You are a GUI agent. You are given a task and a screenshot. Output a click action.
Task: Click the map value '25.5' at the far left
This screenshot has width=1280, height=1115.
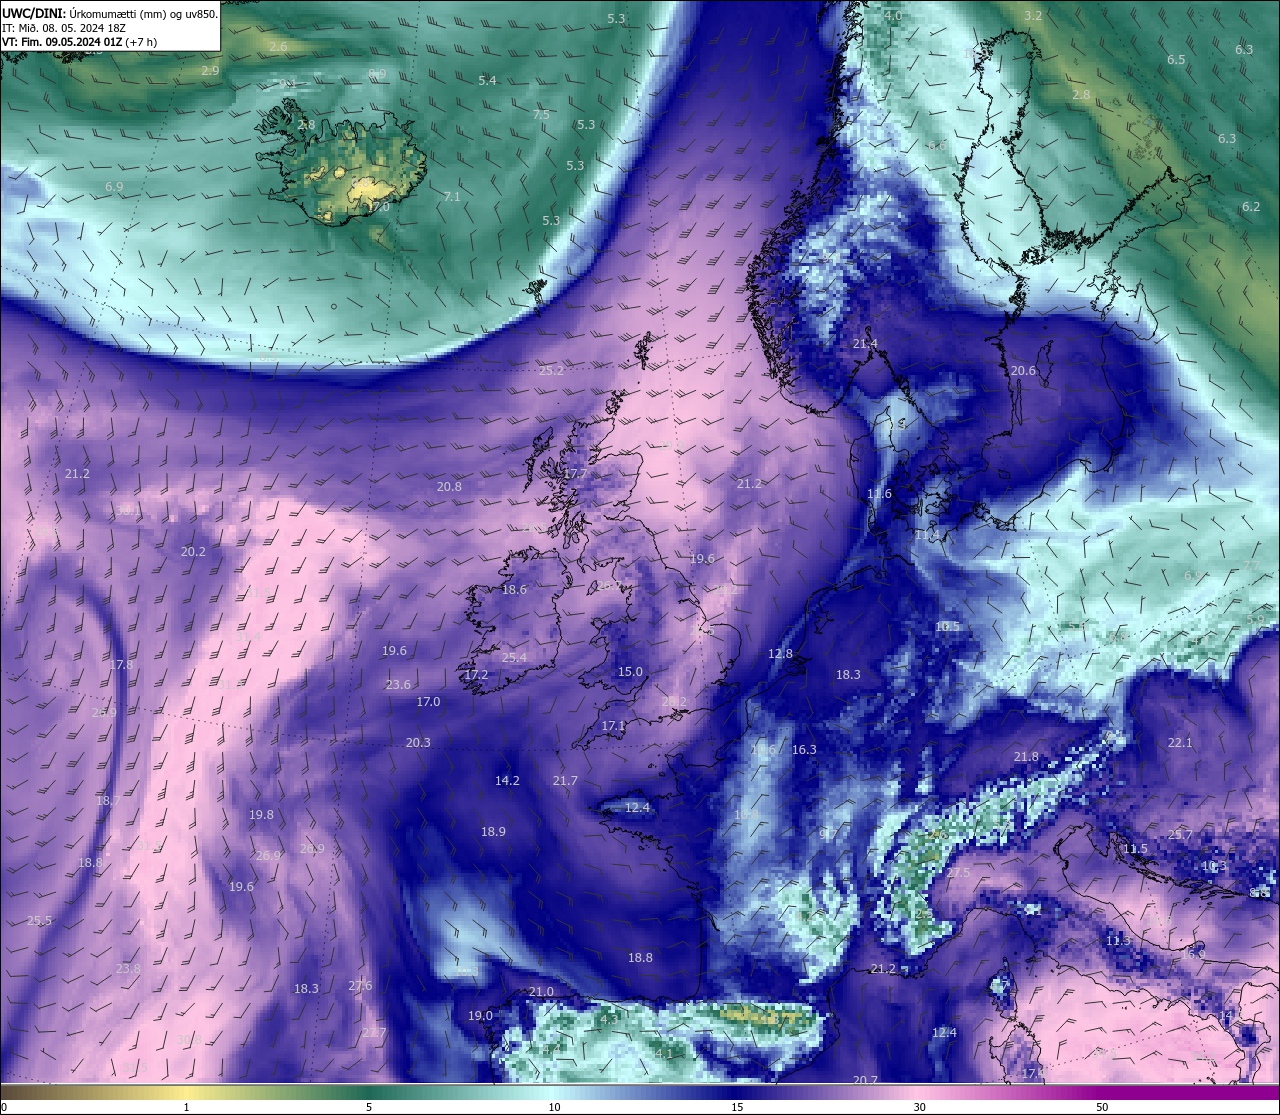(x=39, y=921)
